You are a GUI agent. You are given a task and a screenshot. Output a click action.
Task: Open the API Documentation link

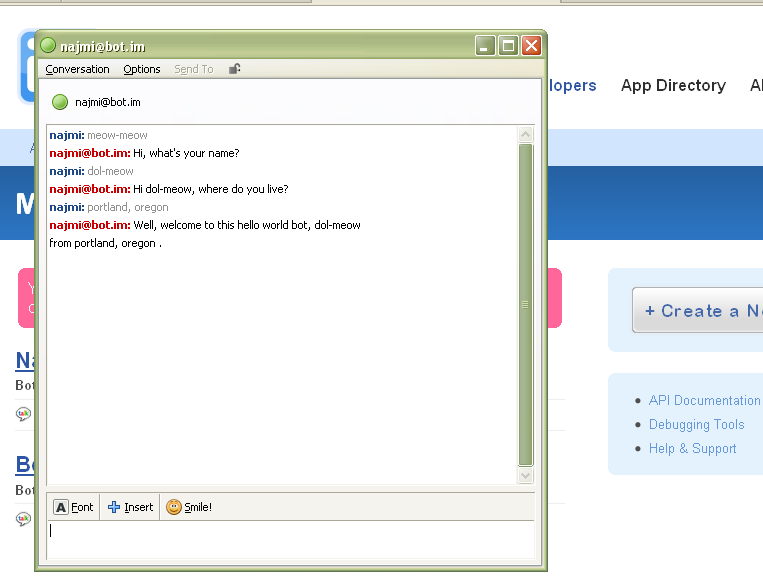pos(704,400)
